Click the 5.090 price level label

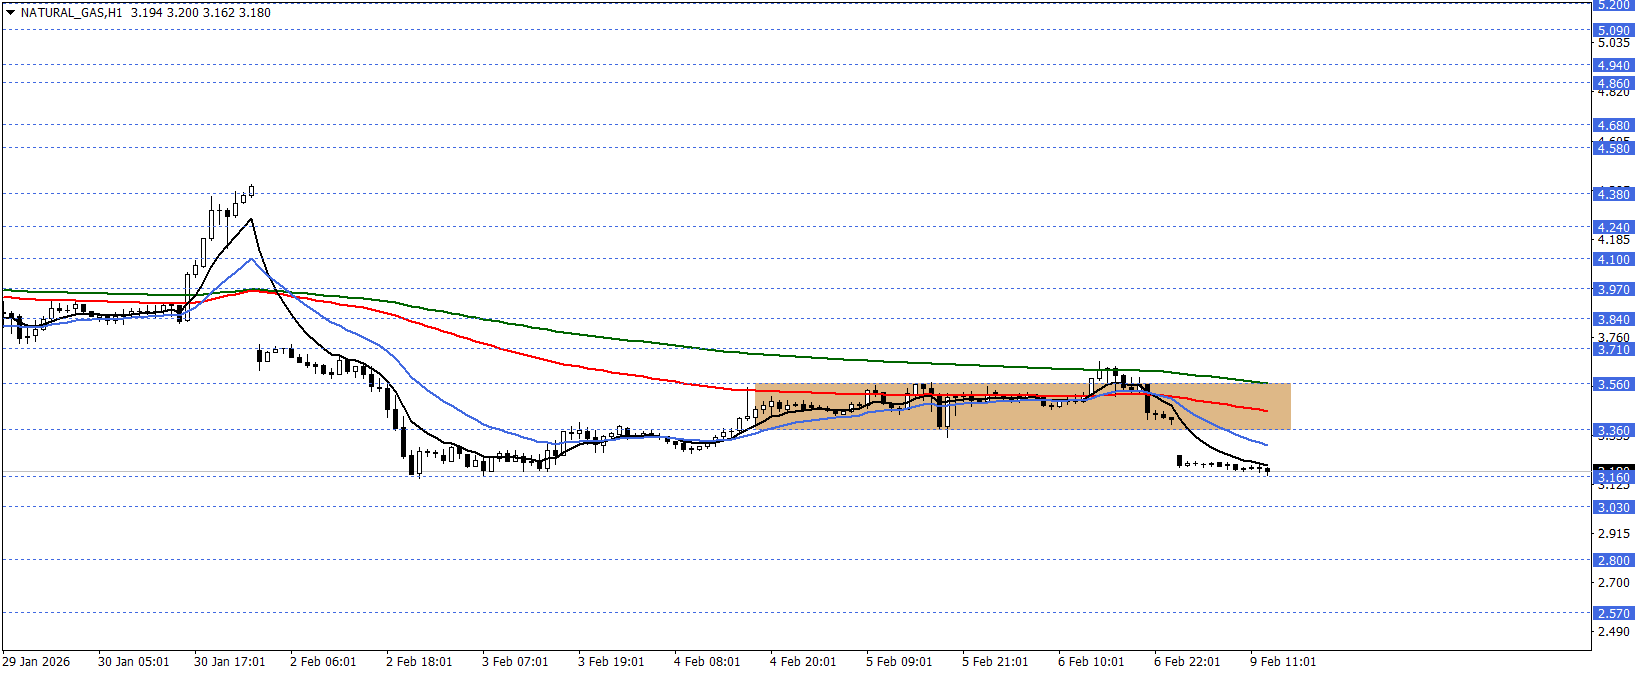coord(1612,30)
